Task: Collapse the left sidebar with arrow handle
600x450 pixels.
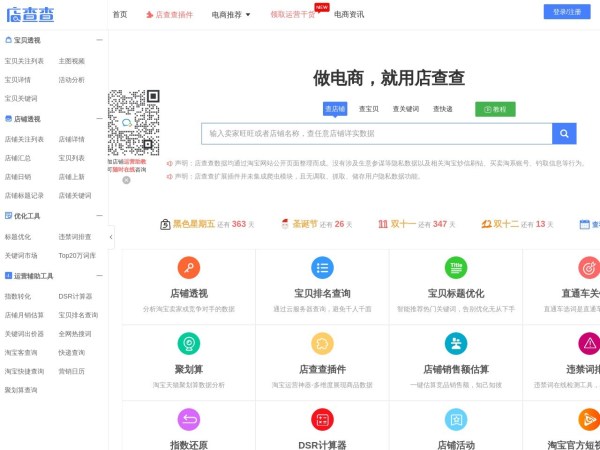Action: 111,237
